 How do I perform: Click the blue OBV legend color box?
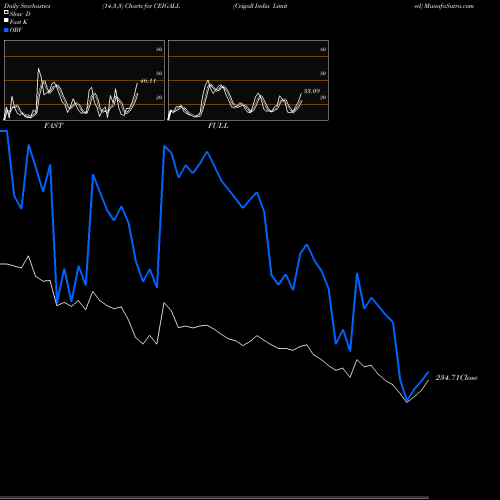[6, 30]
